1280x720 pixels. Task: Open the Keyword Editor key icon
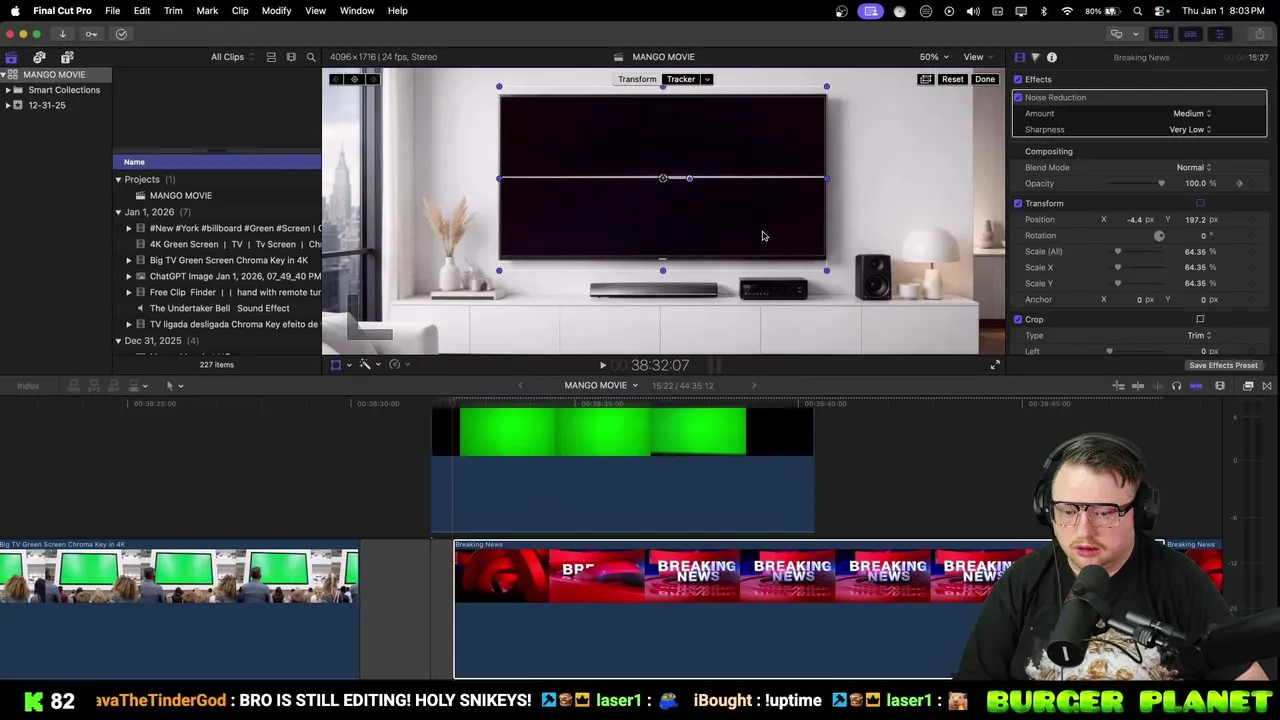[91, 34]
